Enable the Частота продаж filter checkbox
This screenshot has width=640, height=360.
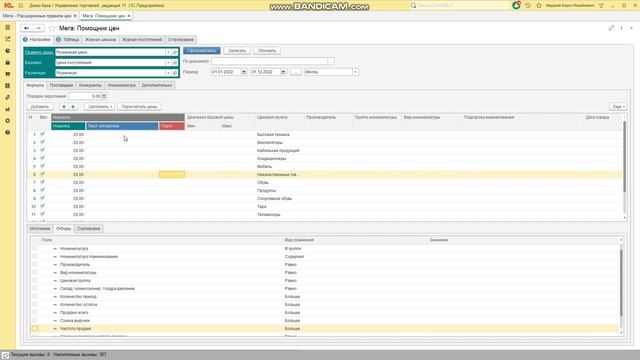pos(34,328)
